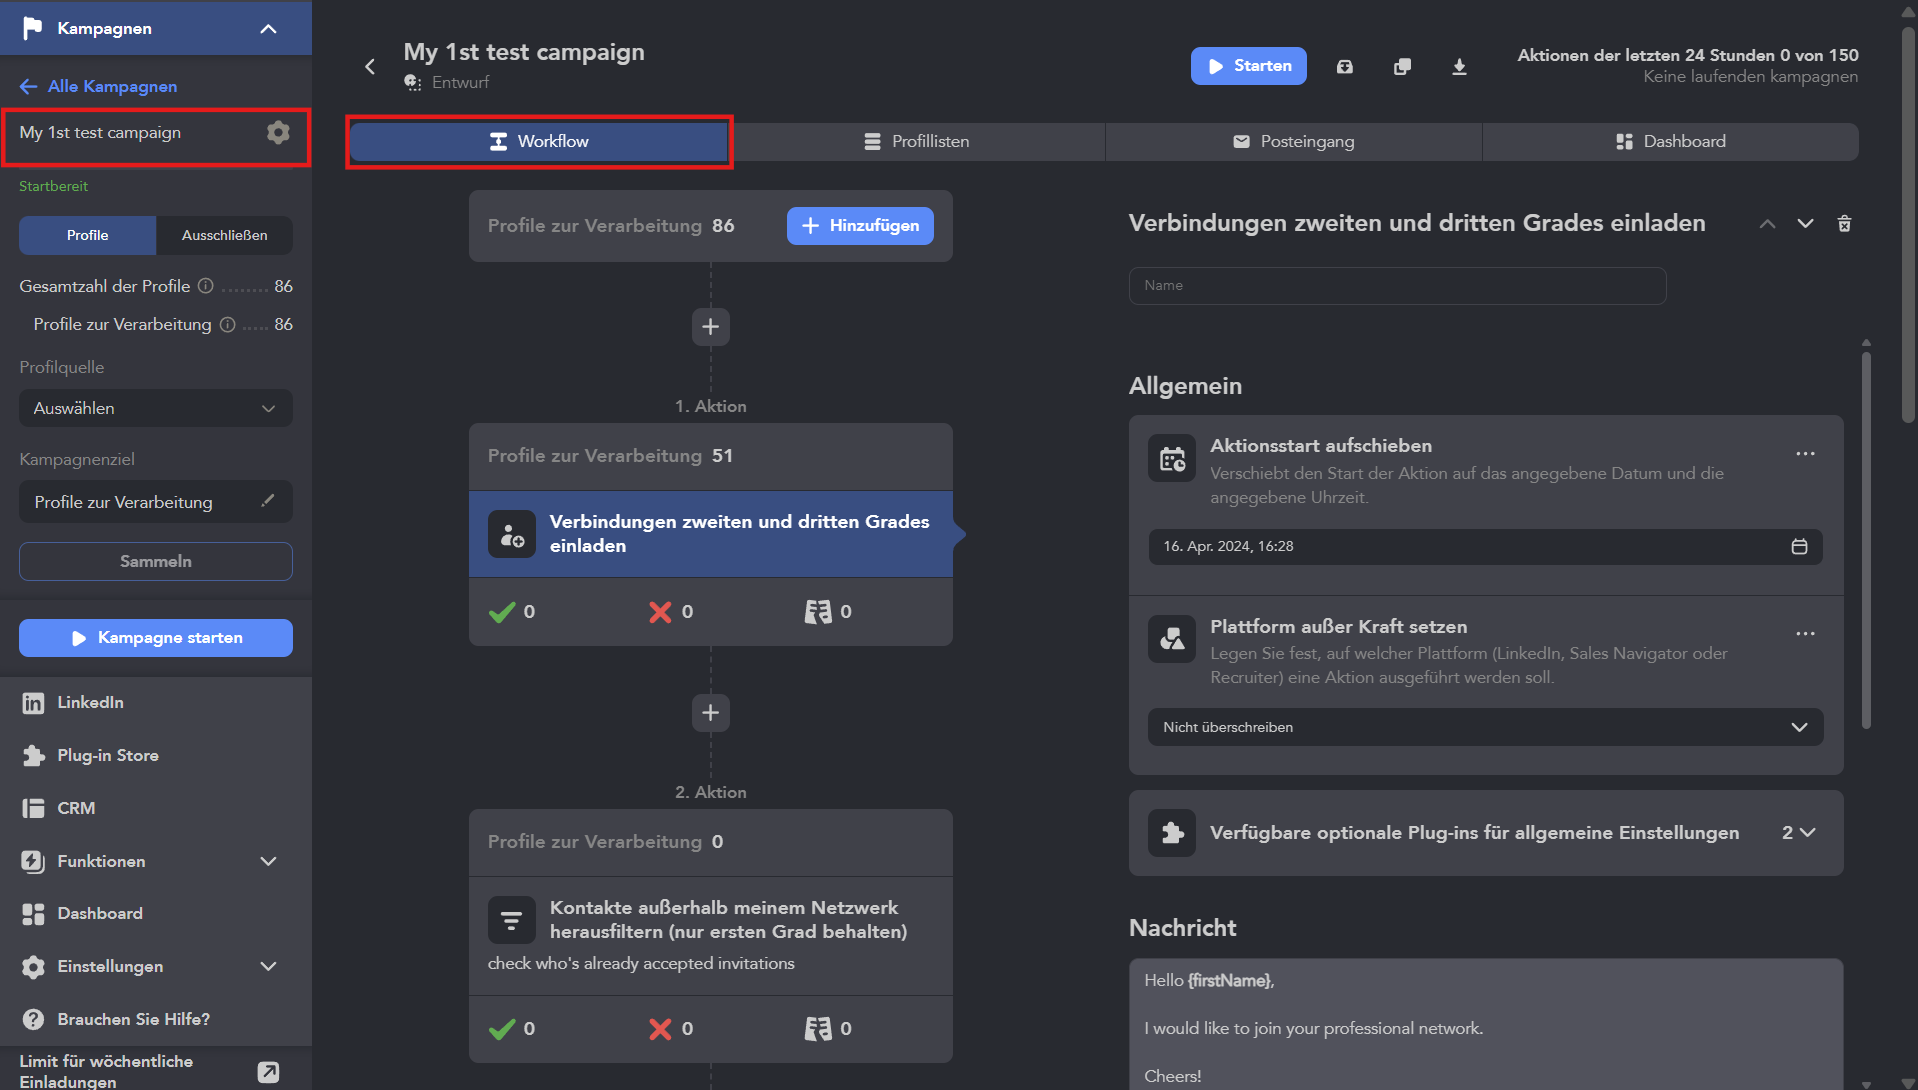Add step with plus above 1. Aktion
The image size is (1918, 1090).
coord(710,327)
